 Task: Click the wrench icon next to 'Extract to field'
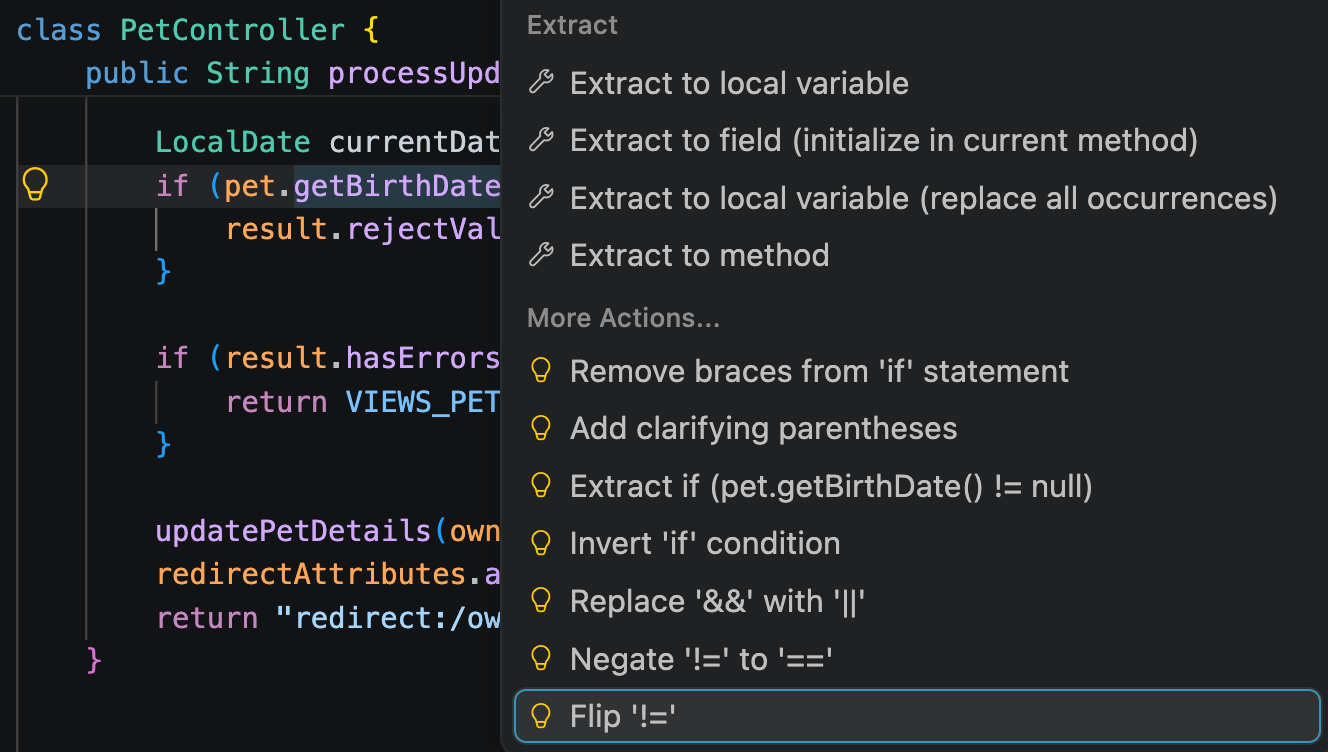(540, 140)
